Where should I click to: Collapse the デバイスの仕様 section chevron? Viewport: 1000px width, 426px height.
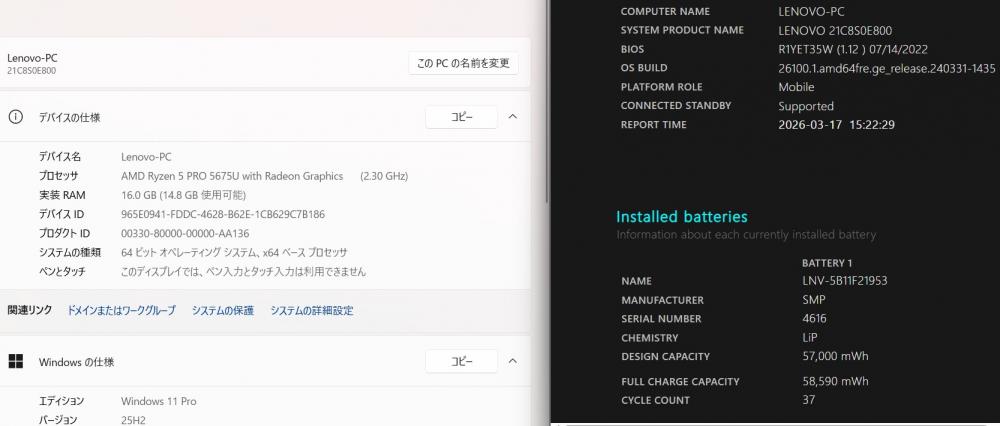(513, 117)
